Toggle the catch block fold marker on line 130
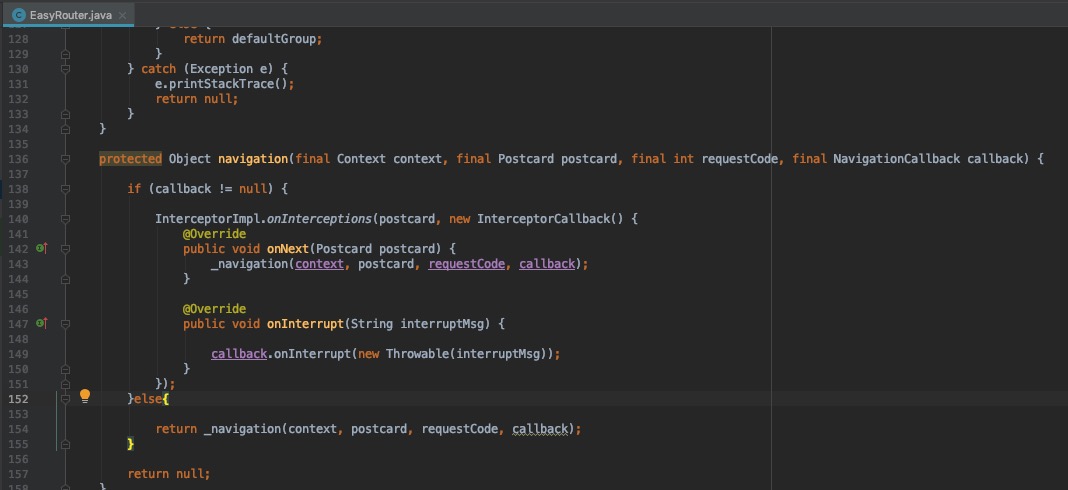This screenshot has height=490, width=1068. click(65, 69)
